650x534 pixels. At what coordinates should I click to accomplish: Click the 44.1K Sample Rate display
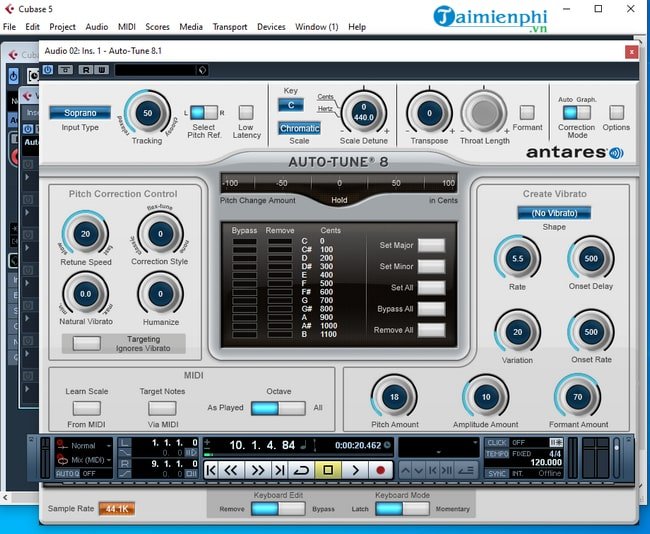(116, 508)
